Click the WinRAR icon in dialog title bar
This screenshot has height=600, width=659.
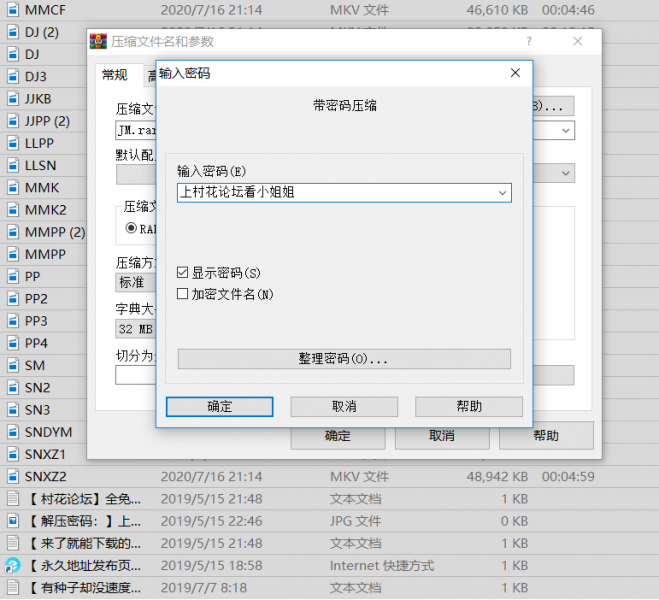pyautogui.click(x=98, y=41)
